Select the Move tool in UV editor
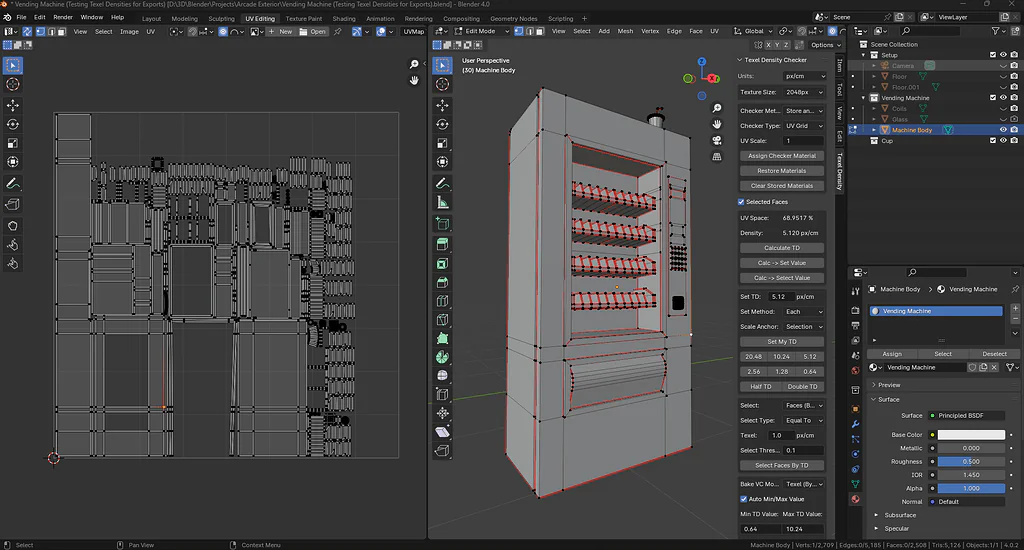 (12, 105)
